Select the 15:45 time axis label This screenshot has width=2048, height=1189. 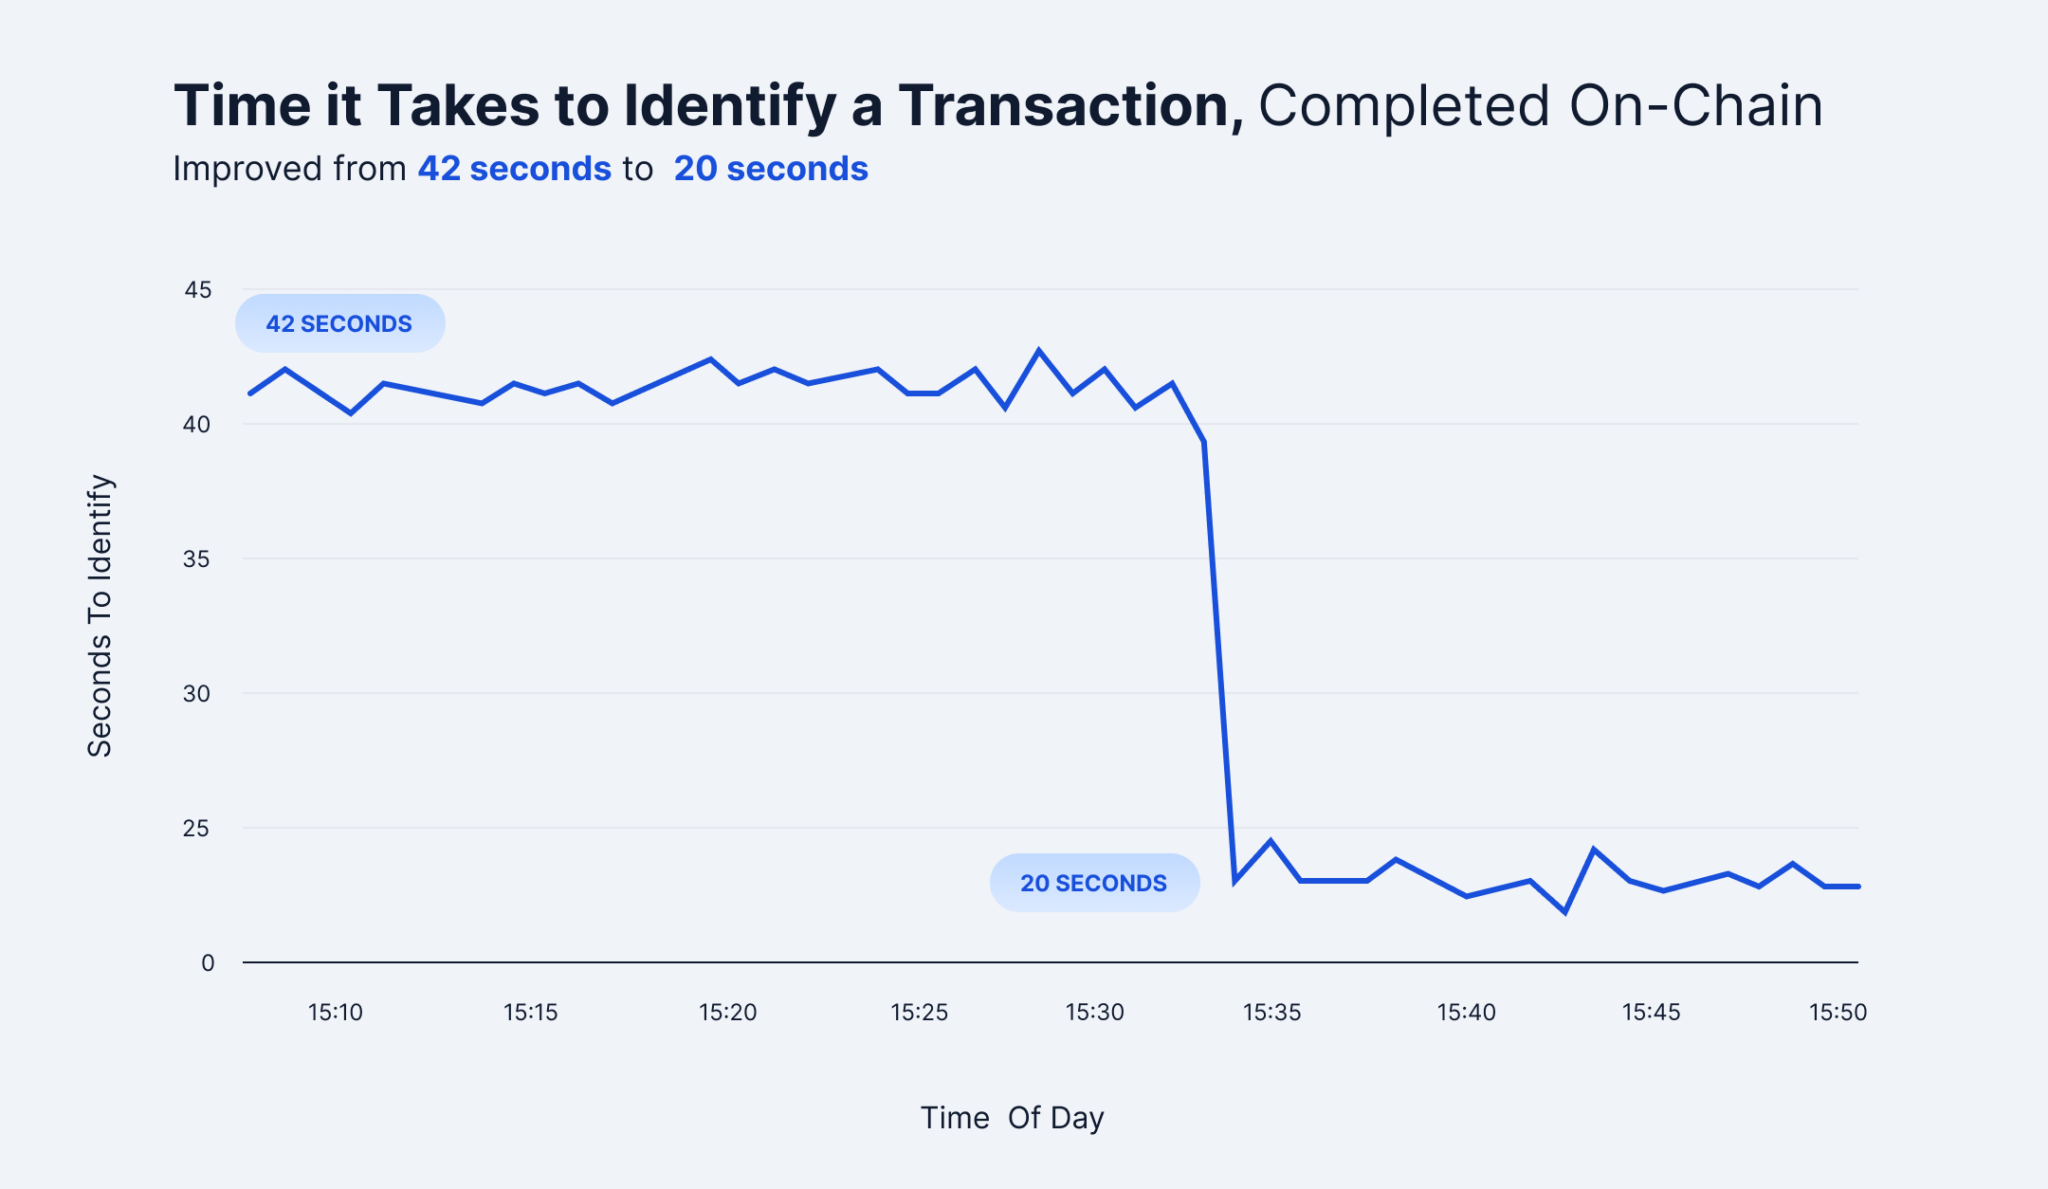tap(1650, 1012)
